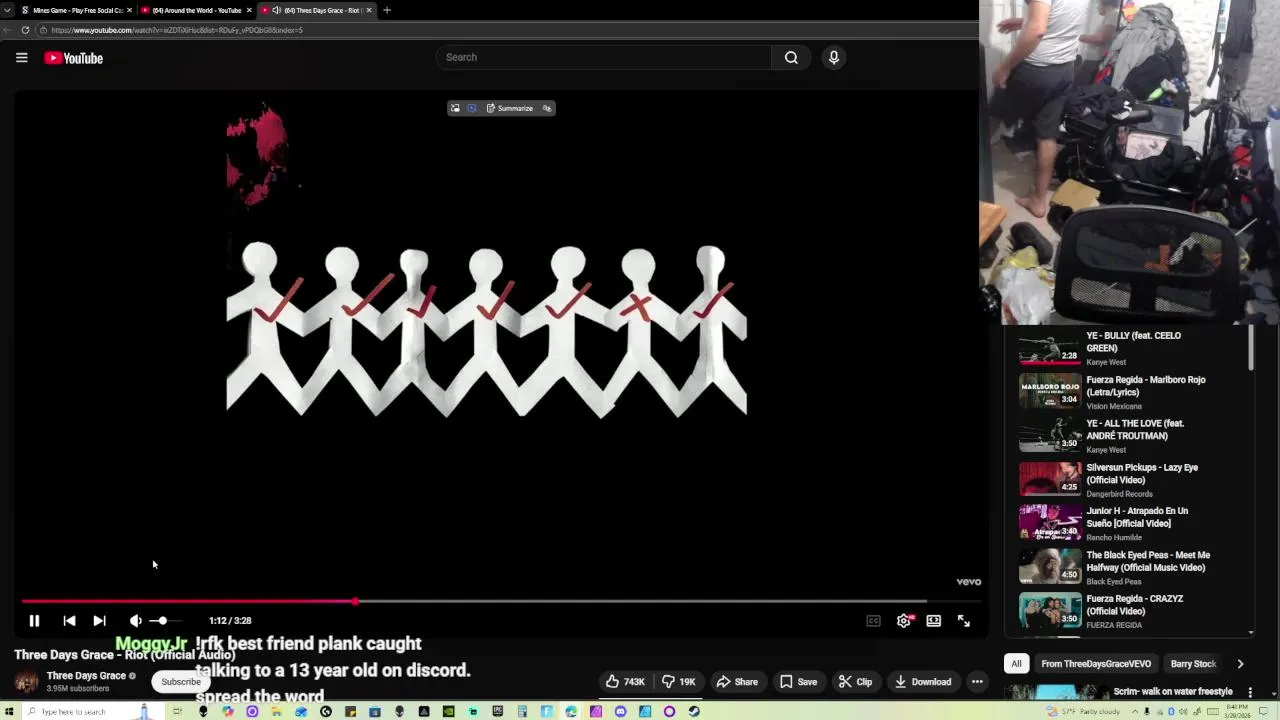Select 'From ThreeDaysGraceVEVO' filter chip
1280x720 pixels.
tap(1096, 664)
